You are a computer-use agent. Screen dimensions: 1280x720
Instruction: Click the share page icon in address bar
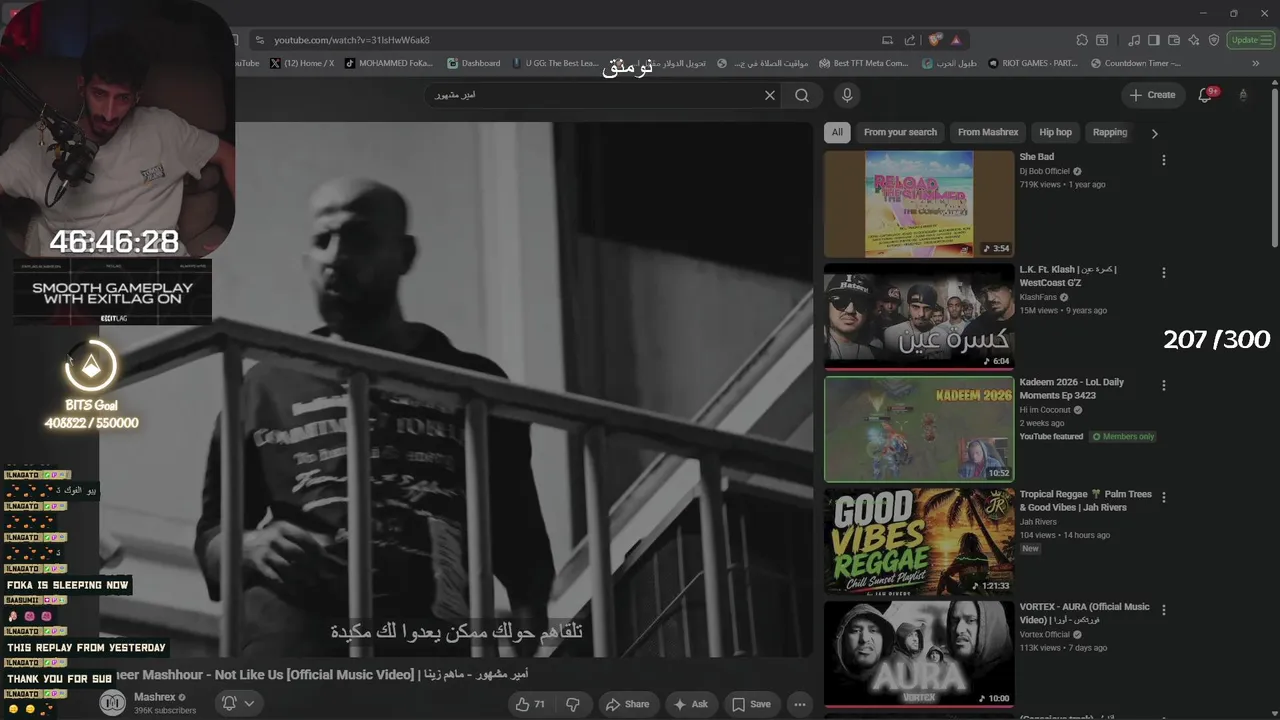[910, 40]
